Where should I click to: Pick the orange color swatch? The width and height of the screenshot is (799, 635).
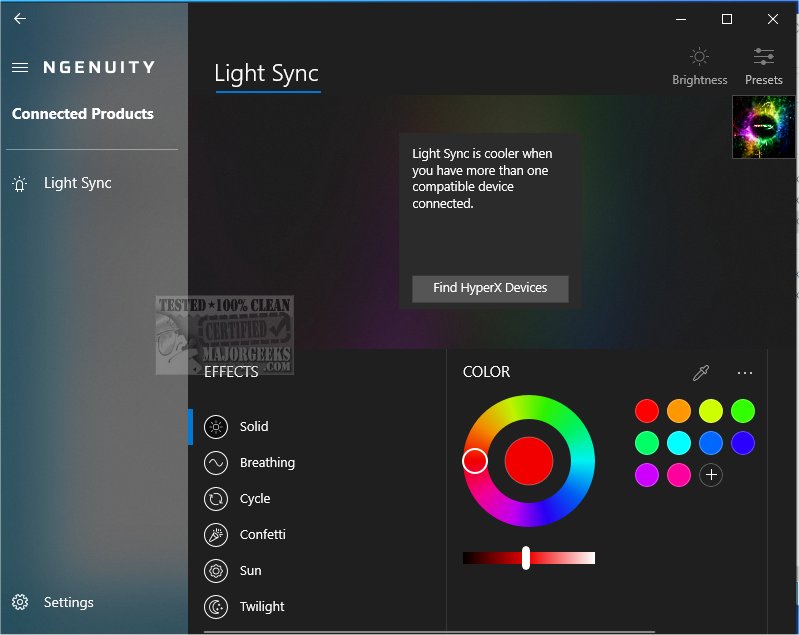click(679, 411)
